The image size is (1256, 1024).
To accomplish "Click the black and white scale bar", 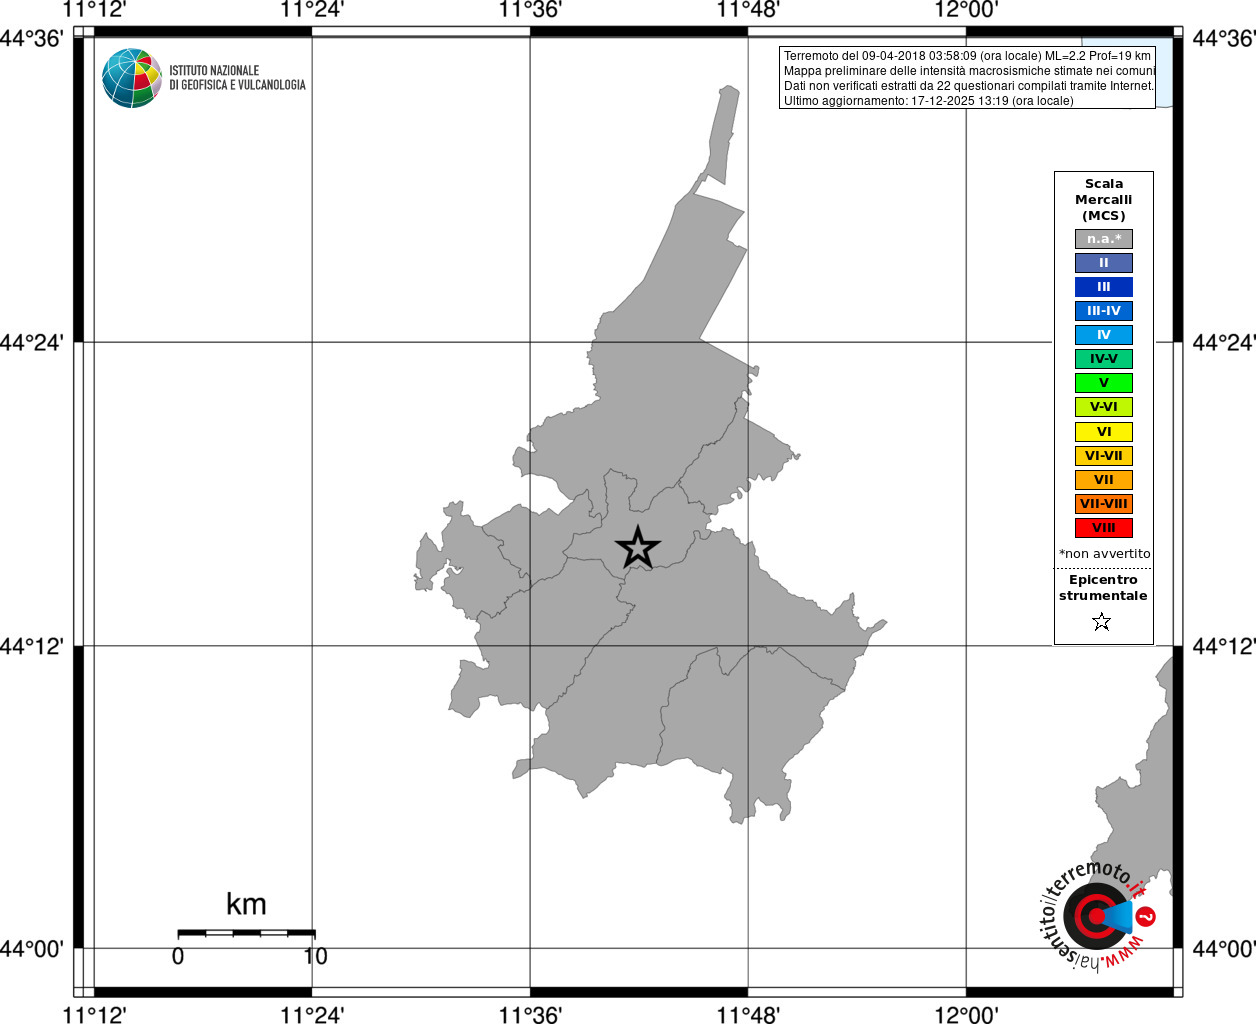I will tap(246, 933).
